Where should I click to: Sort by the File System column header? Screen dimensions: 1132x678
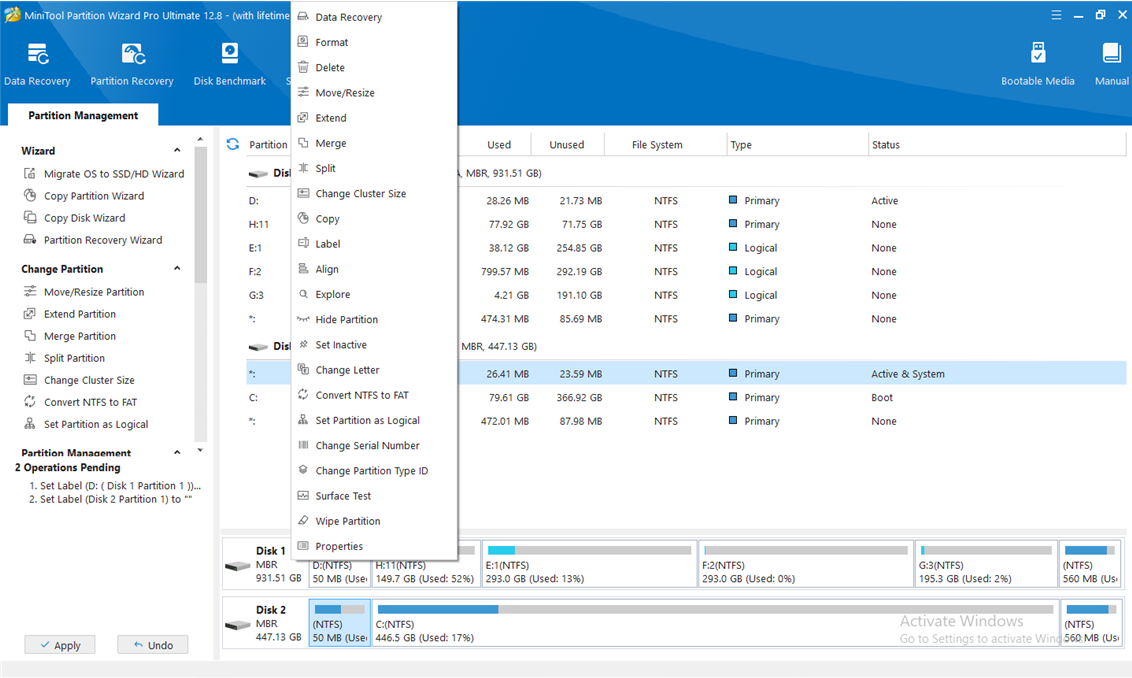(657, 144)
